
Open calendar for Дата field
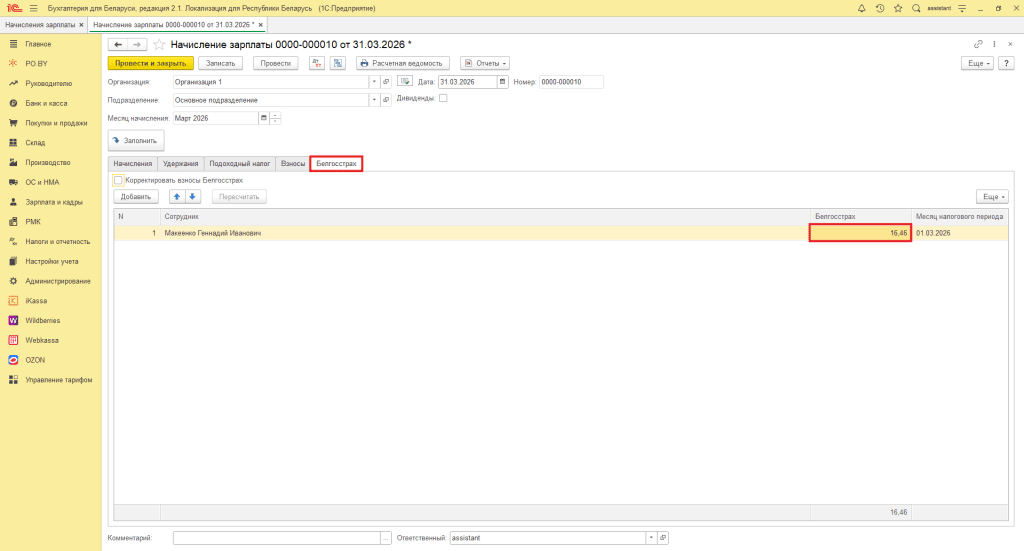coord(502,82)
